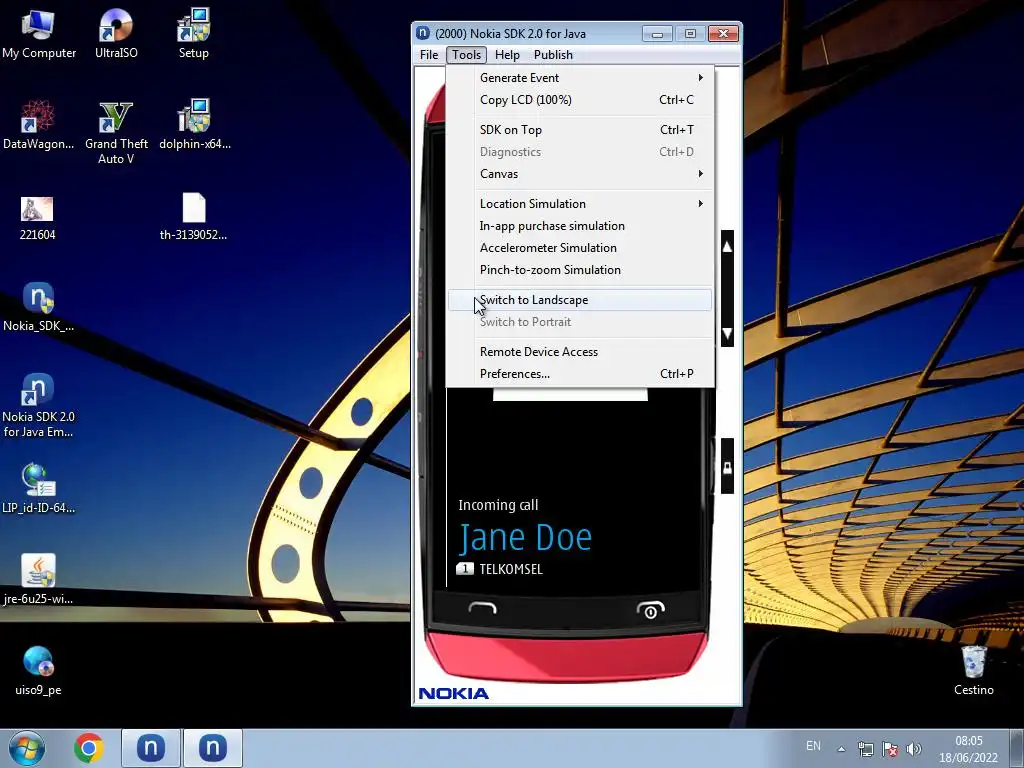Select Grand Theft Auto V shortcut
The width and height of the screenshot is (1024, 768).
pos(116,133)
